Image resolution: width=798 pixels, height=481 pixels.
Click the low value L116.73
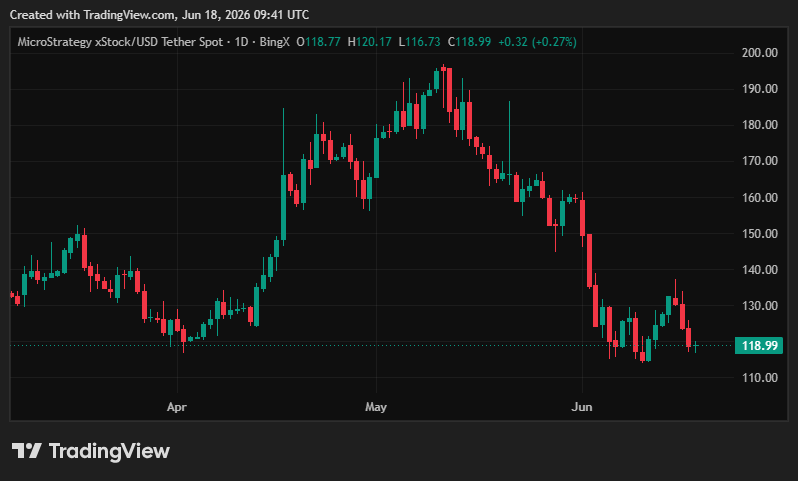[419, 42]
